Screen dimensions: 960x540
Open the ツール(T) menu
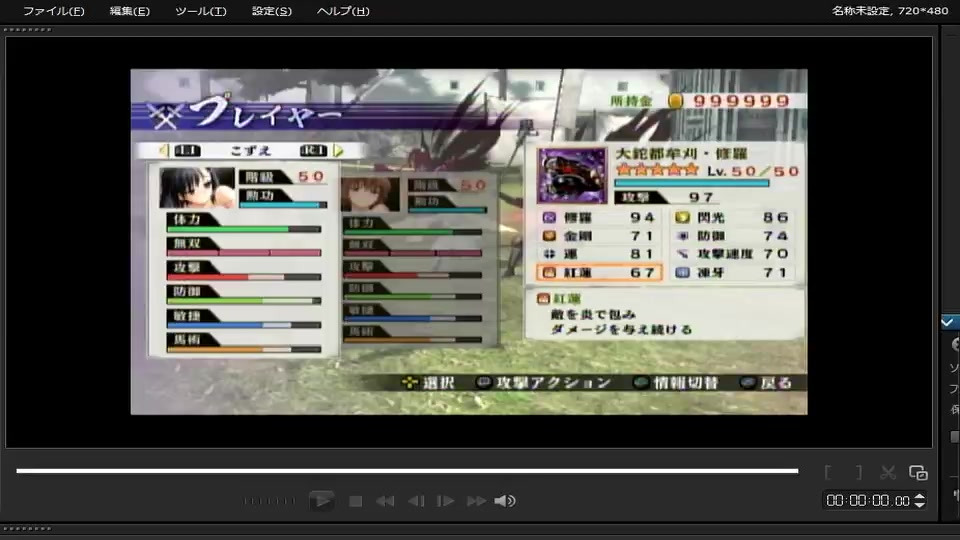(x=200, y=11)
